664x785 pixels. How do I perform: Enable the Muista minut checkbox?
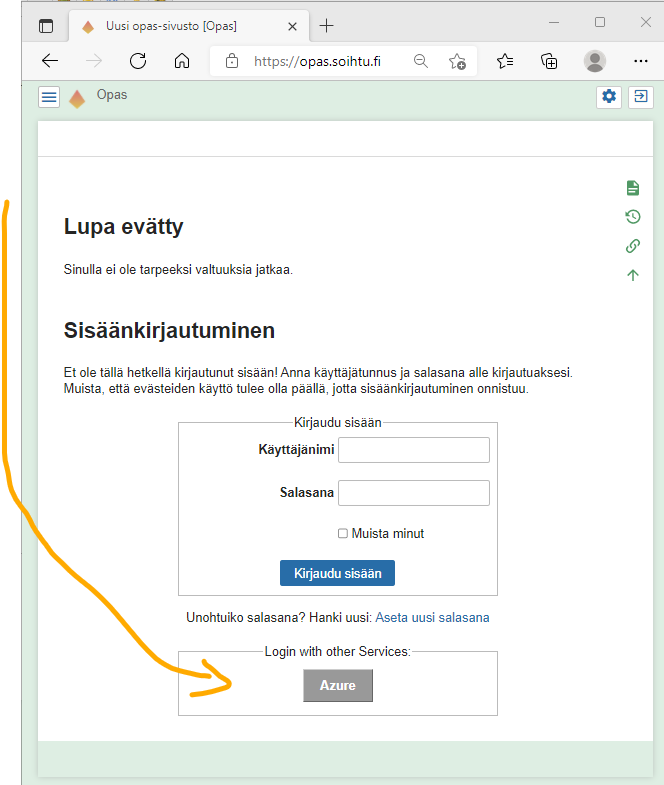tap(343, 533)
